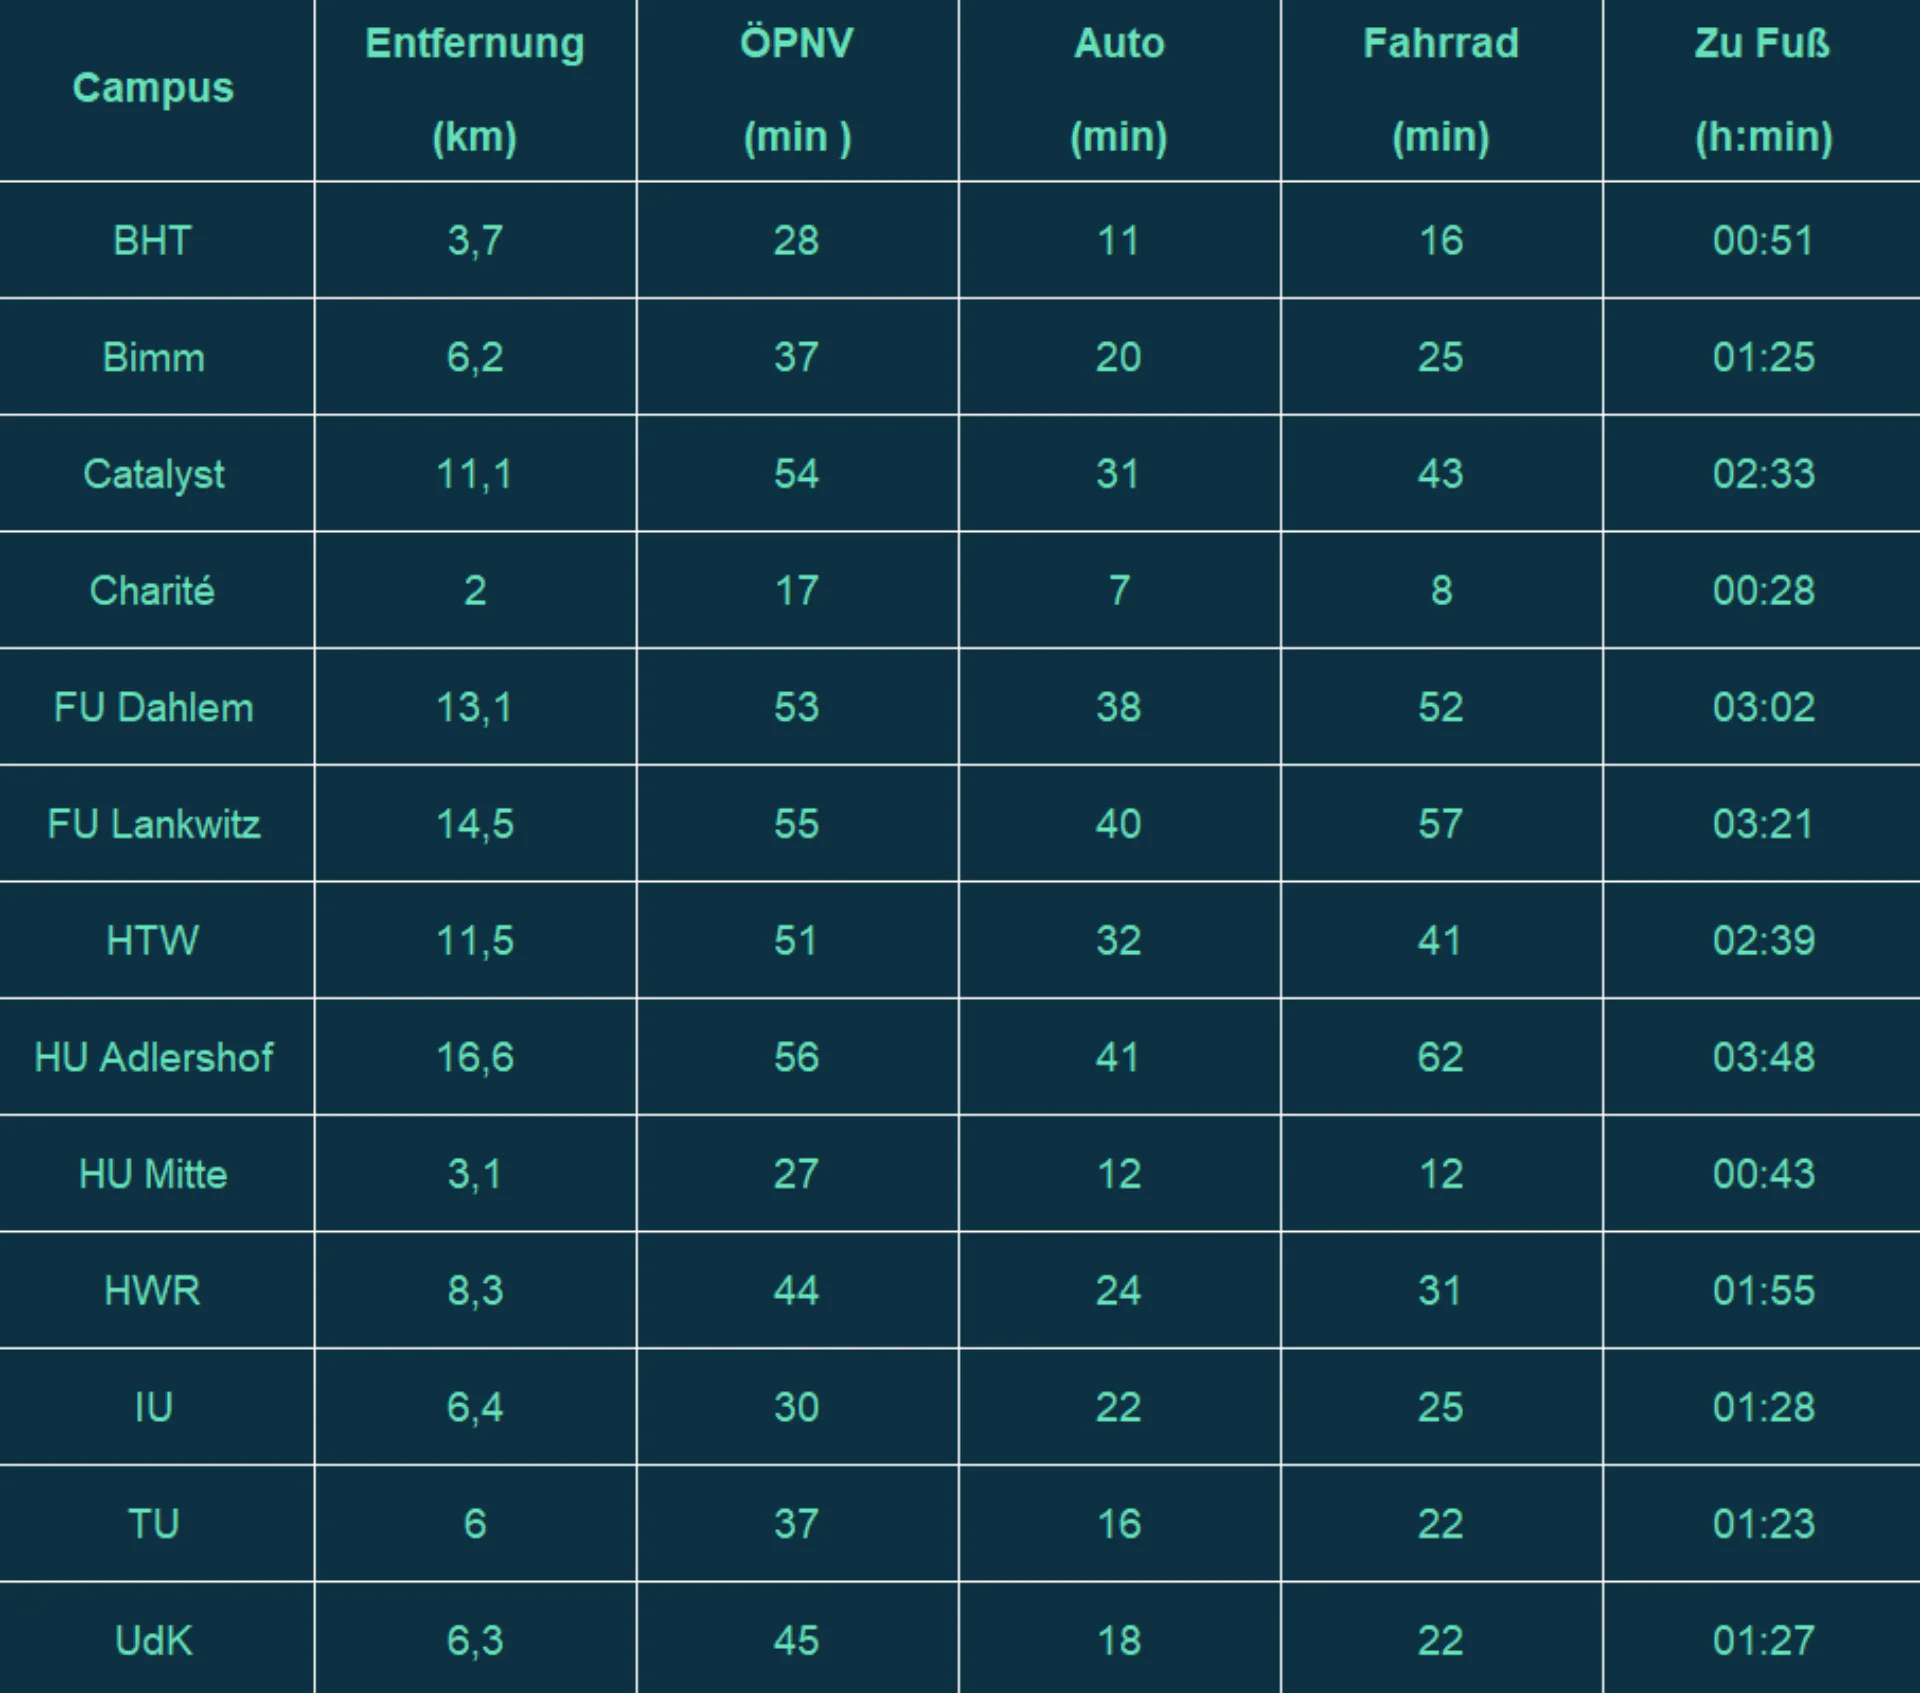Select the 16,6 km distance cell

click(x=475, y=1057)
